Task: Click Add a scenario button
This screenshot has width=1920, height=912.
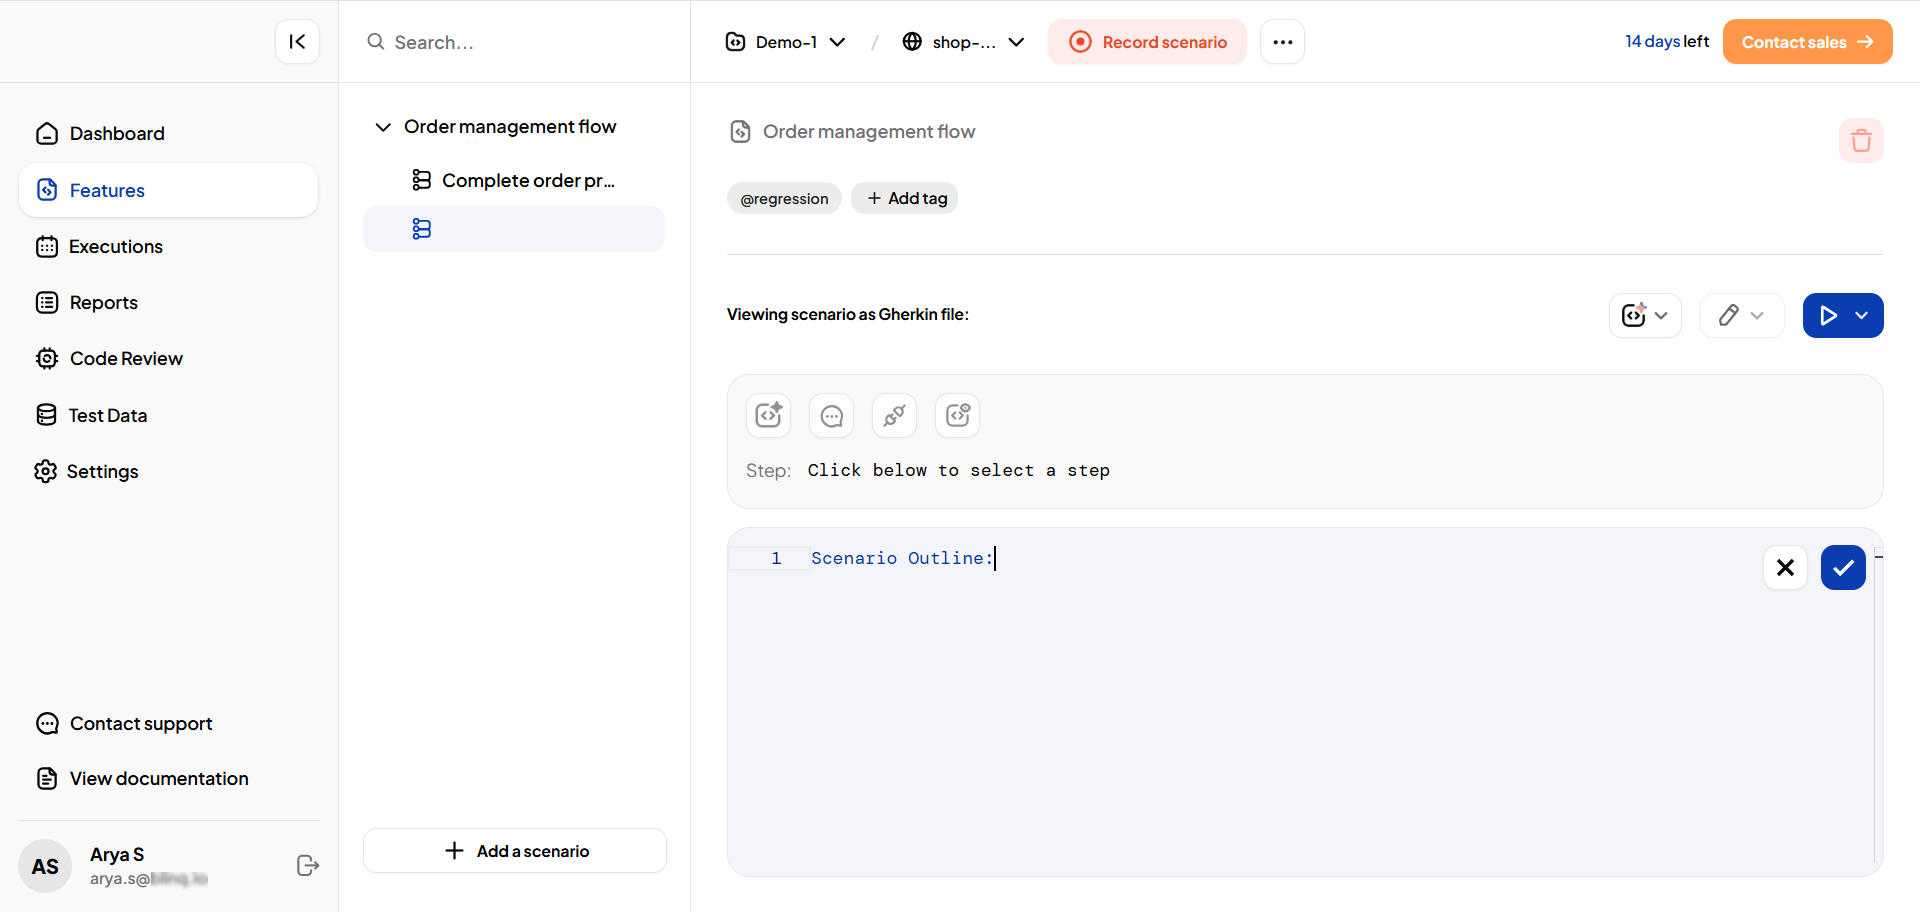Action: coord(515,851)
